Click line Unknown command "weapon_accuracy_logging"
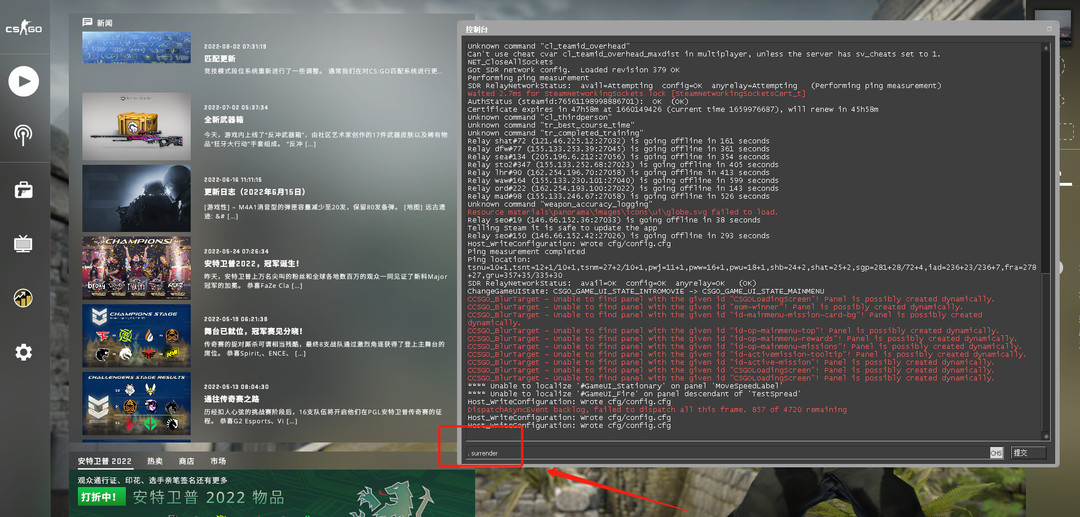Image resolution: width=1080 pixels, height=517 pixels. [x=559, y=204]
